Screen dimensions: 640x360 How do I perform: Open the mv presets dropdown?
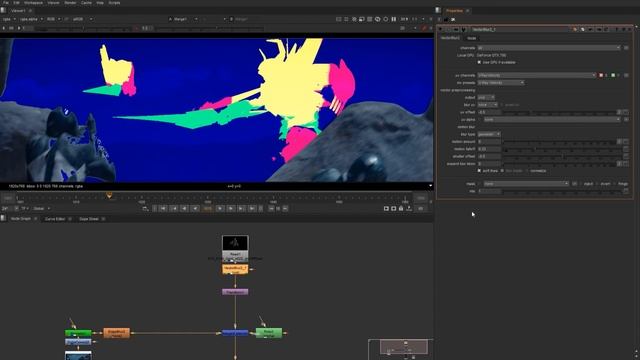click(x=501, y=82)
